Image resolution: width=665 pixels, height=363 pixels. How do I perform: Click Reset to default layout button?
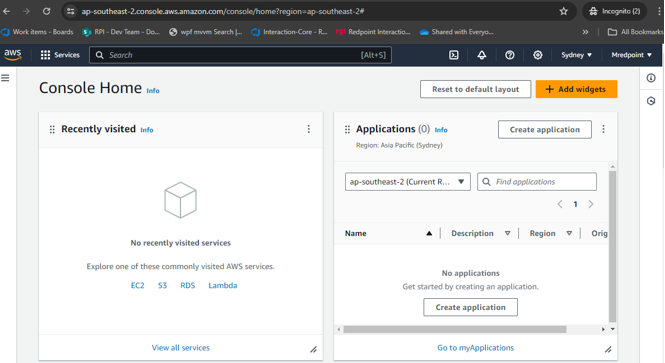475,89
